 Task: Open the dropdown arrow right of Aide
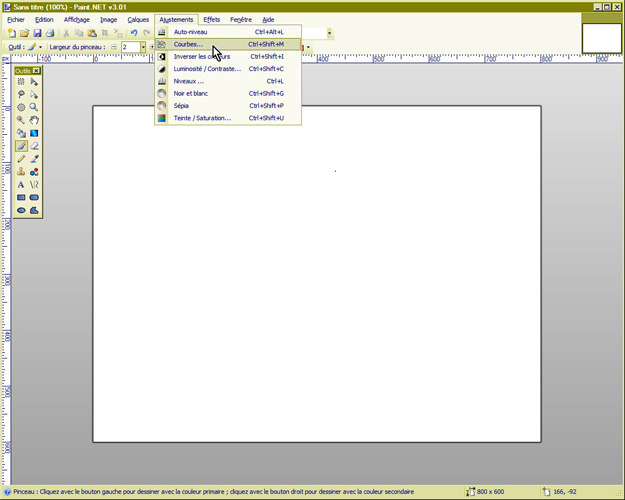tap(329, 33)
